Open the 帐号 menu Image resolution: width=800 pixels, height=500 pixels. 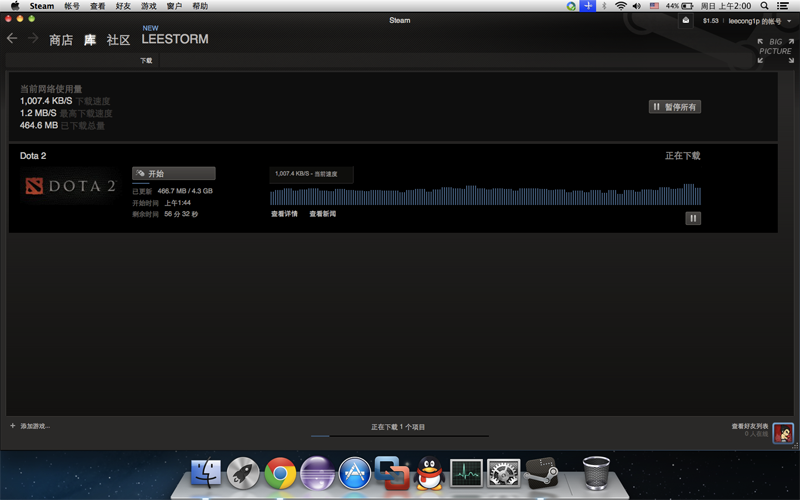tap(72, 6)
